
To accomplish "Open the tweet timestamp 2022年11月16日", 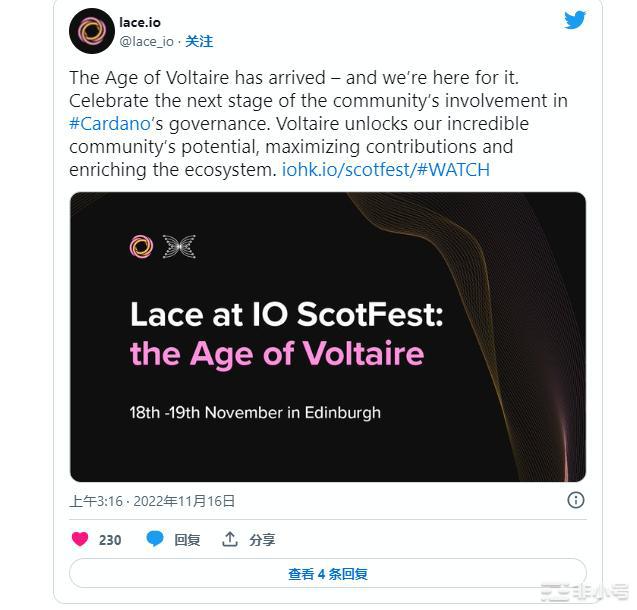I will tap(152, 501).
